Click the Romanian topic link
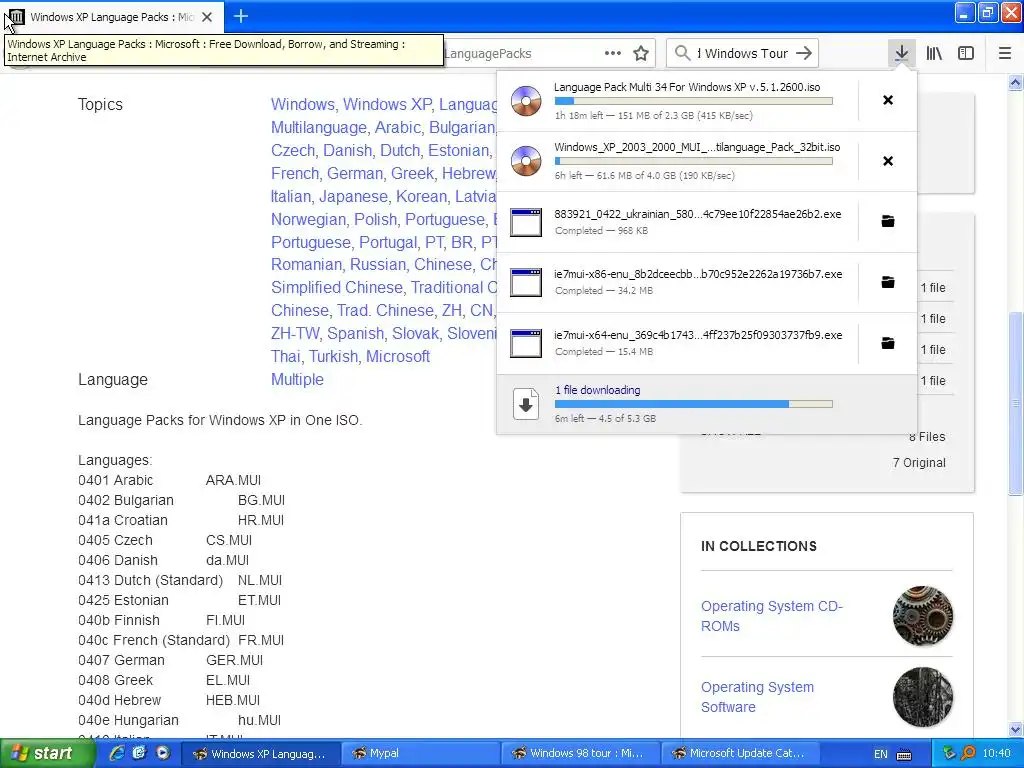 point(306,264)
